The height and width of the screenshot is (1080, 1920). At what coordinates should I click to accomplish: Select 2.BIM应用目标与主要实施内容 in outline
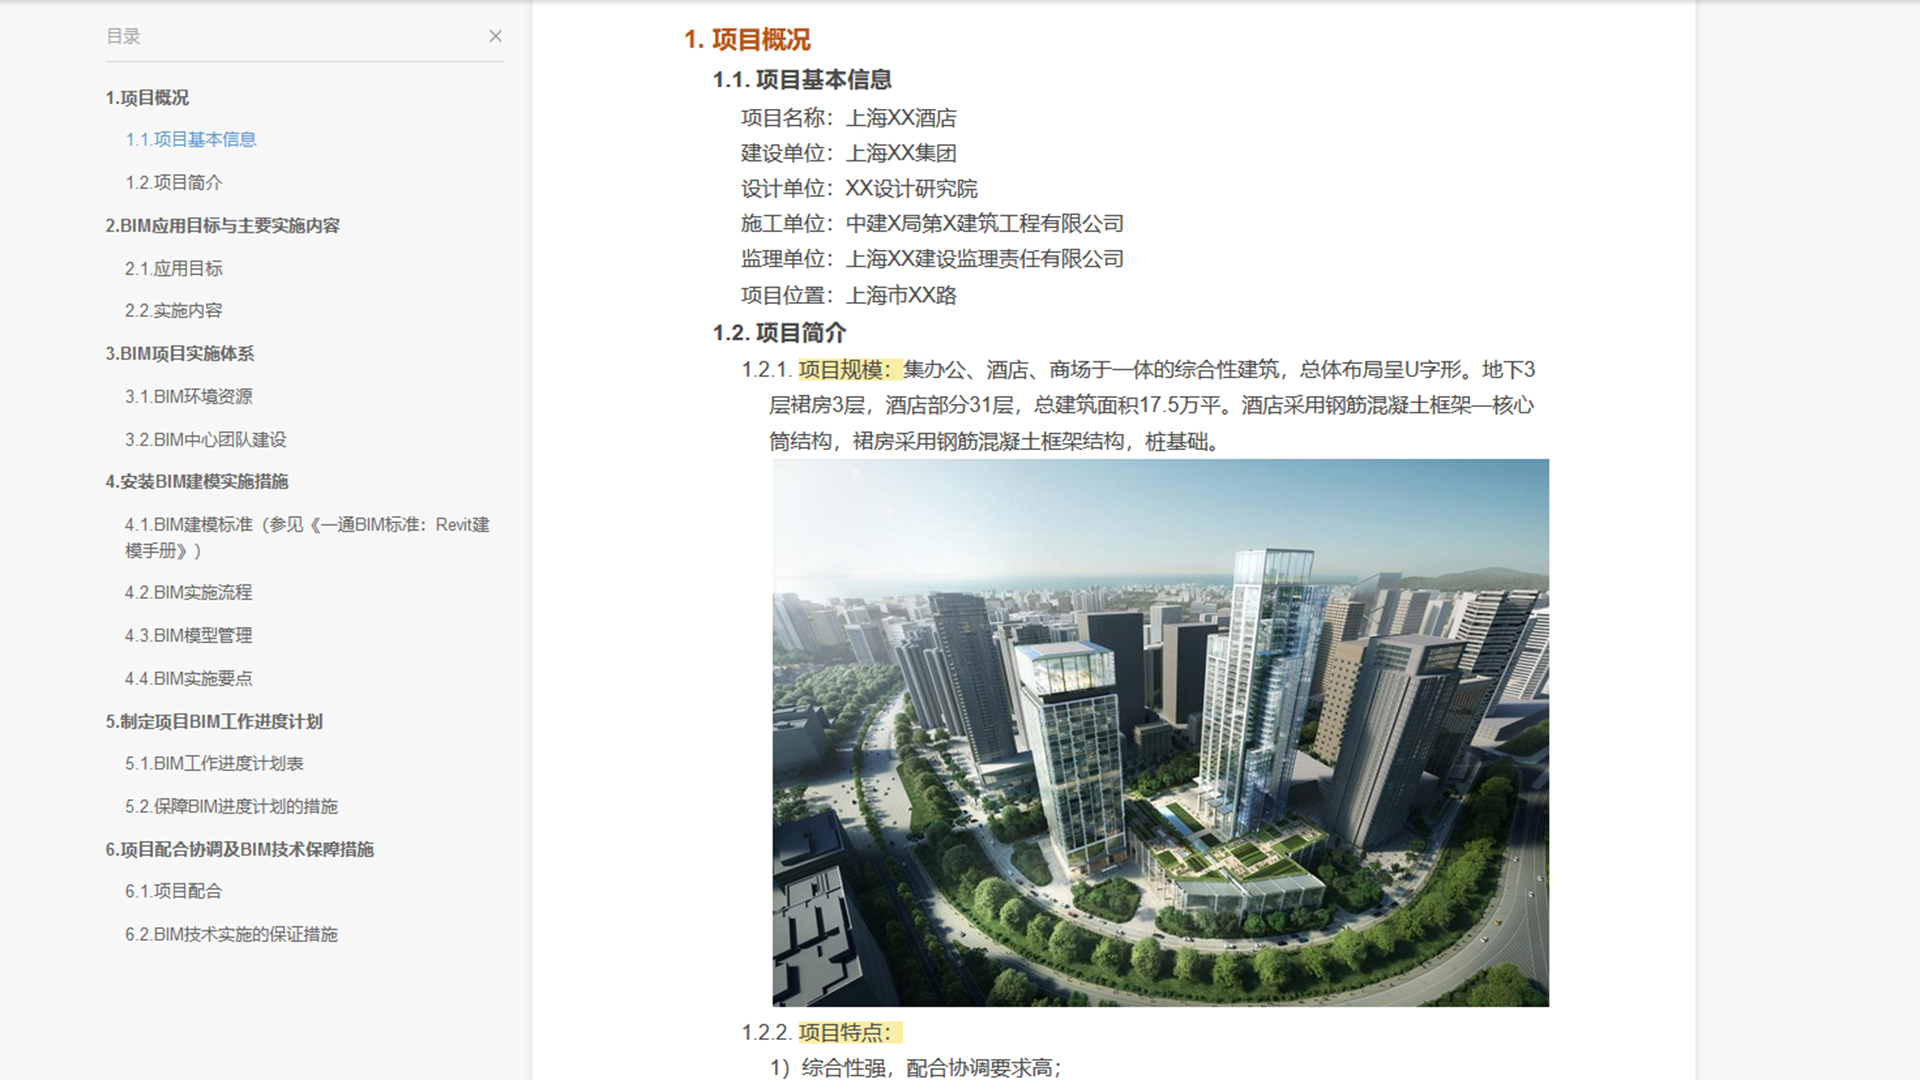click(x=222, y=226)
